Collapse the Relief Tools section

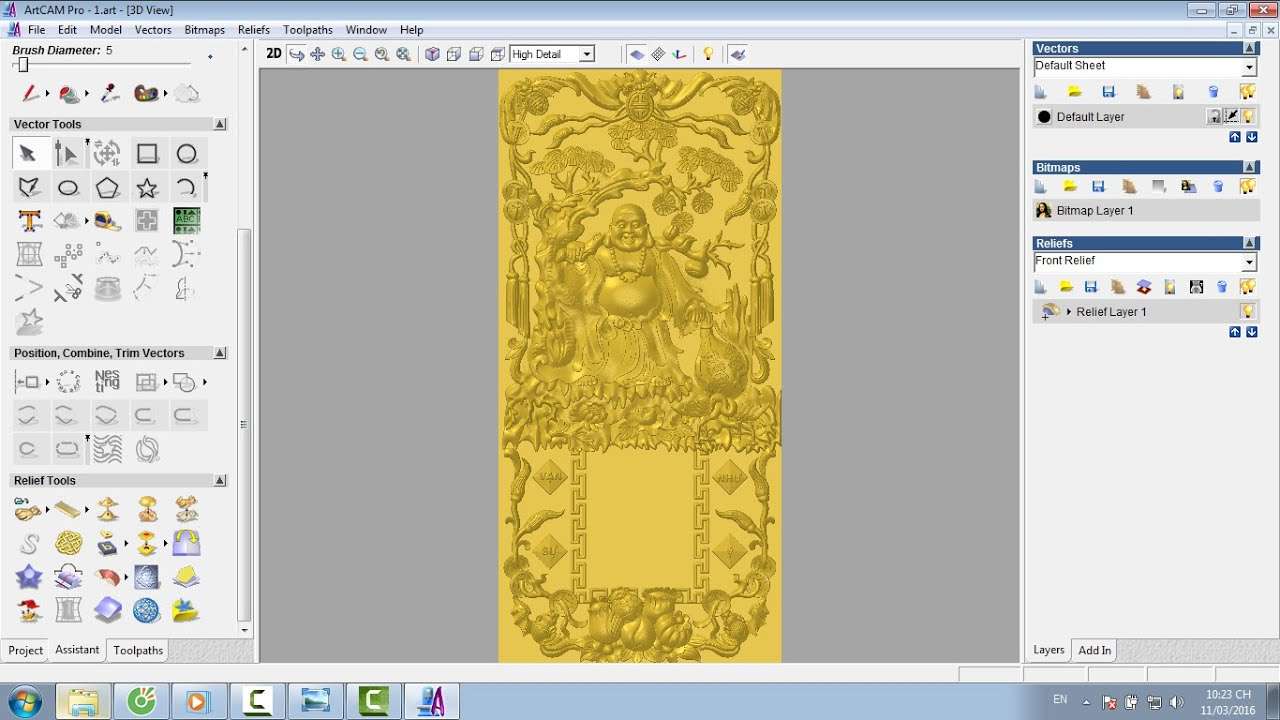tap(220, 480)
